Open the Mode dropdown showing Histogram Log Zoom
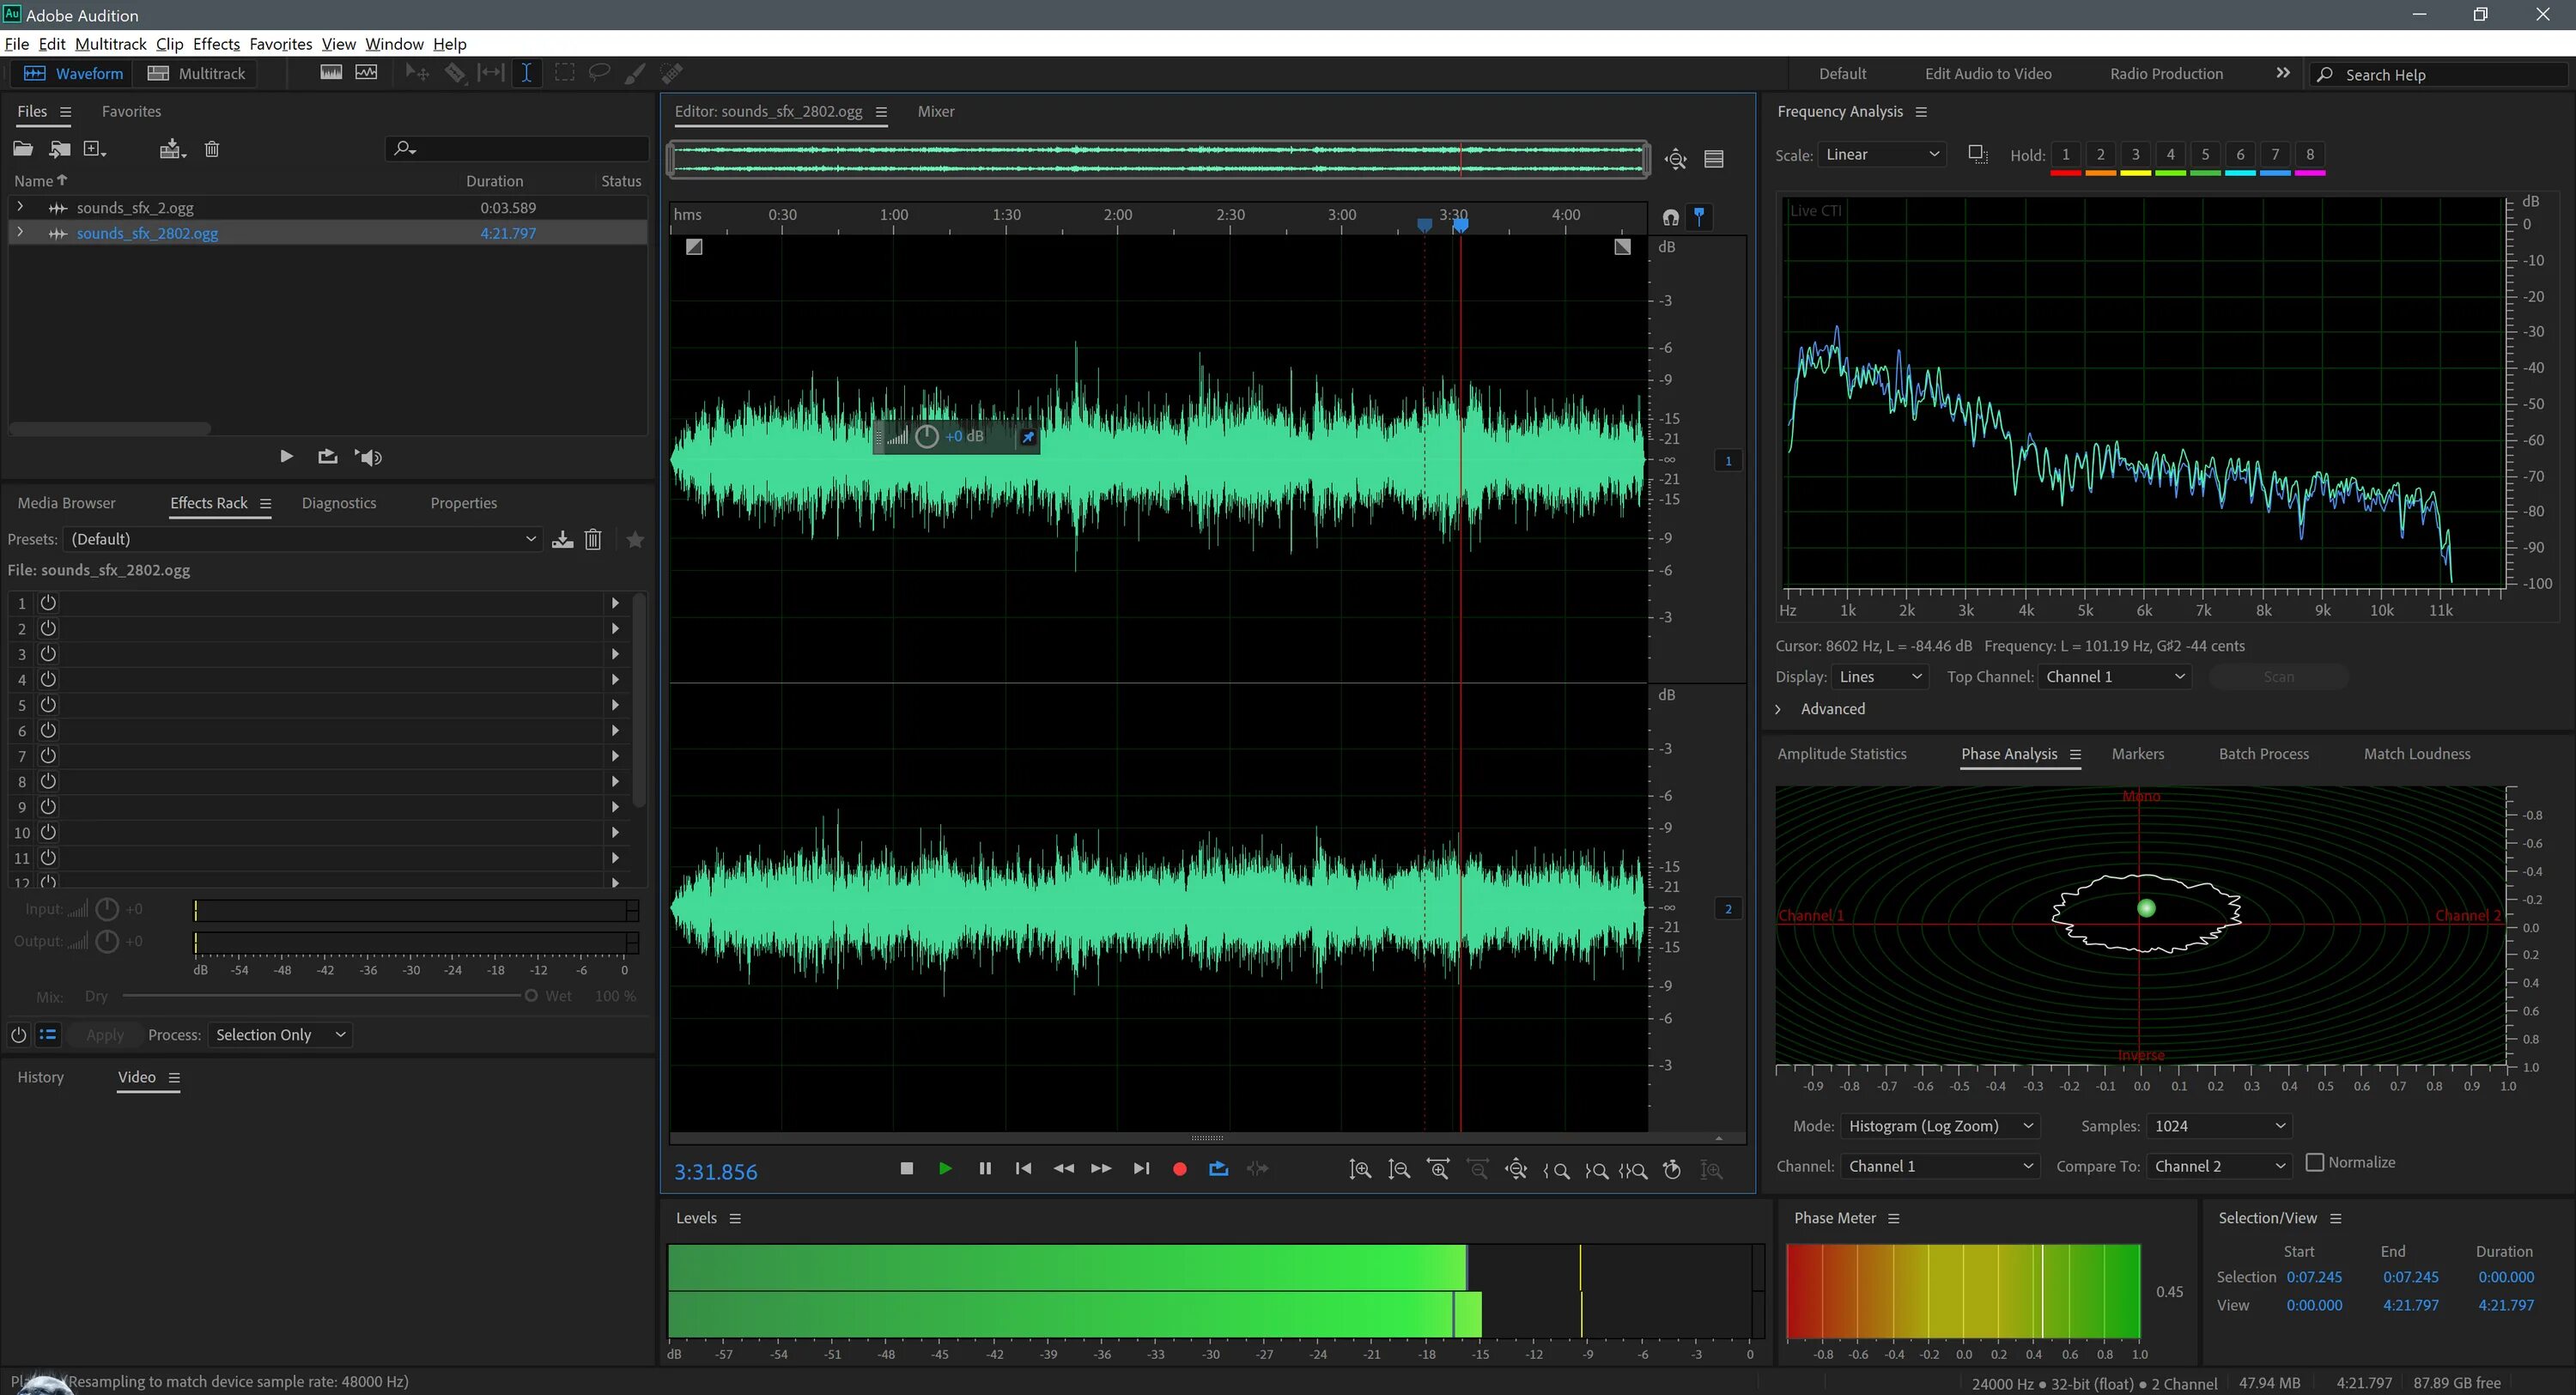 point(1935,1125)
